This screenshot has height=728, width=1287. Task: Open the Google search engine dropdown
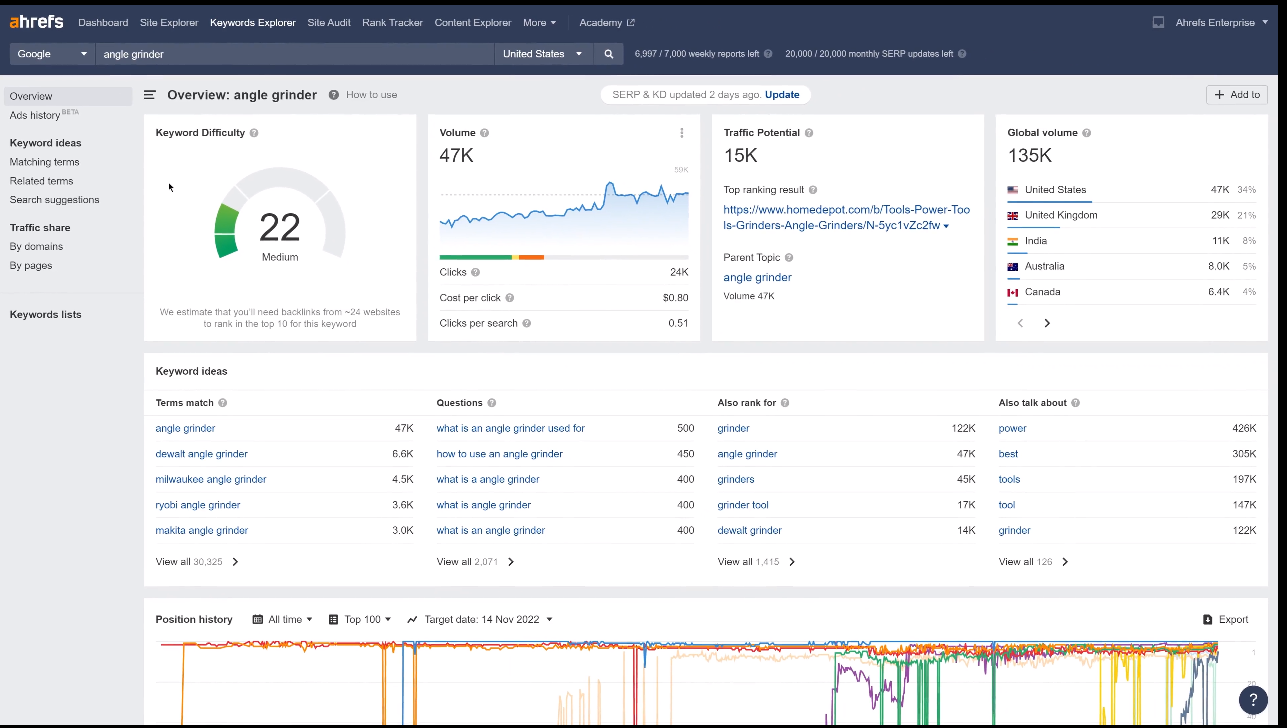[x=53, y=54]
